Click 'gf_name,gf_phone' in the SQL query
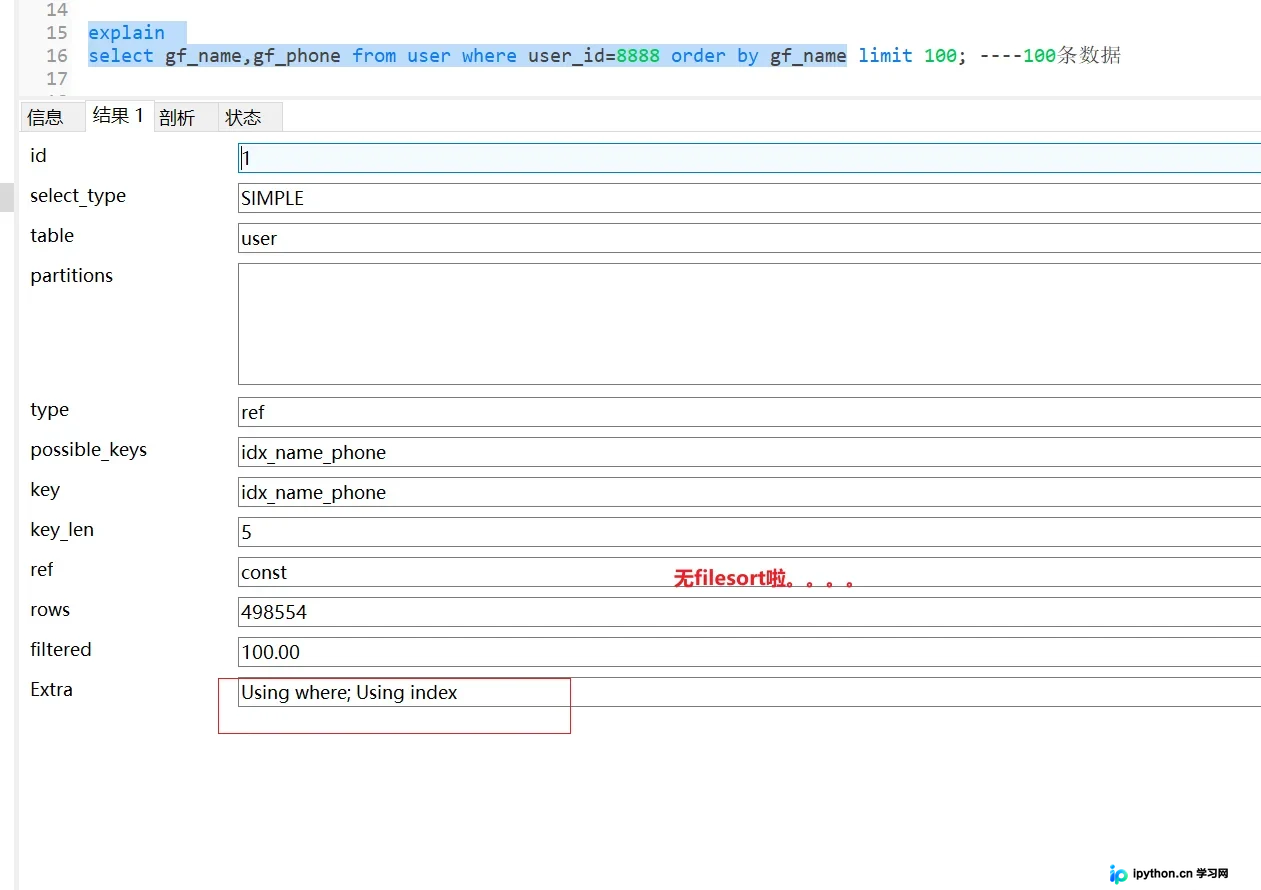 coord(253,55)
